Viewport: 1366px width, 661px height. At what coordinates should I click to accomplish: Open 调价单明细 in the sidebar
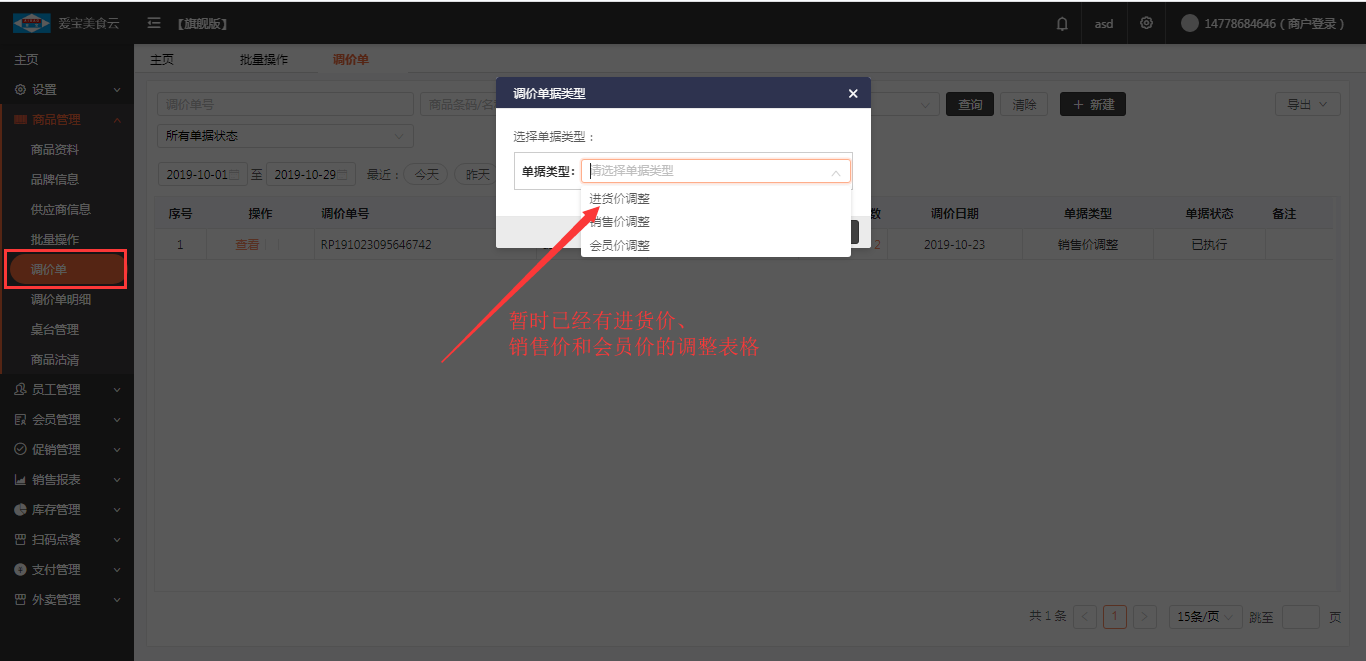pyautogui.click(x=62, y=300)
